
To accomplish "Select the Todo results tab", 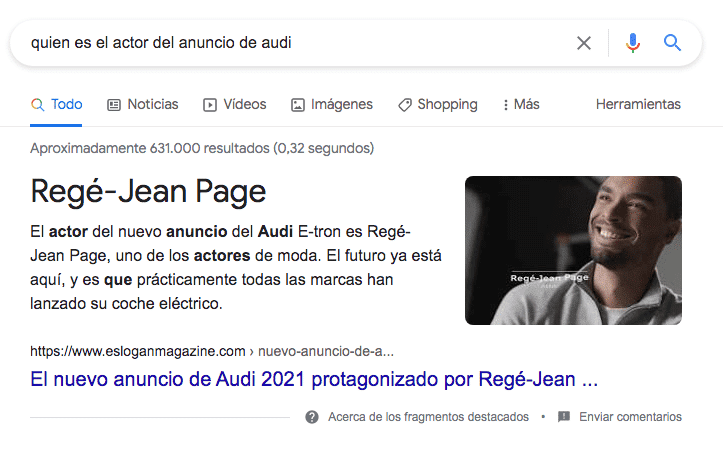I will (x=56, y=105).
